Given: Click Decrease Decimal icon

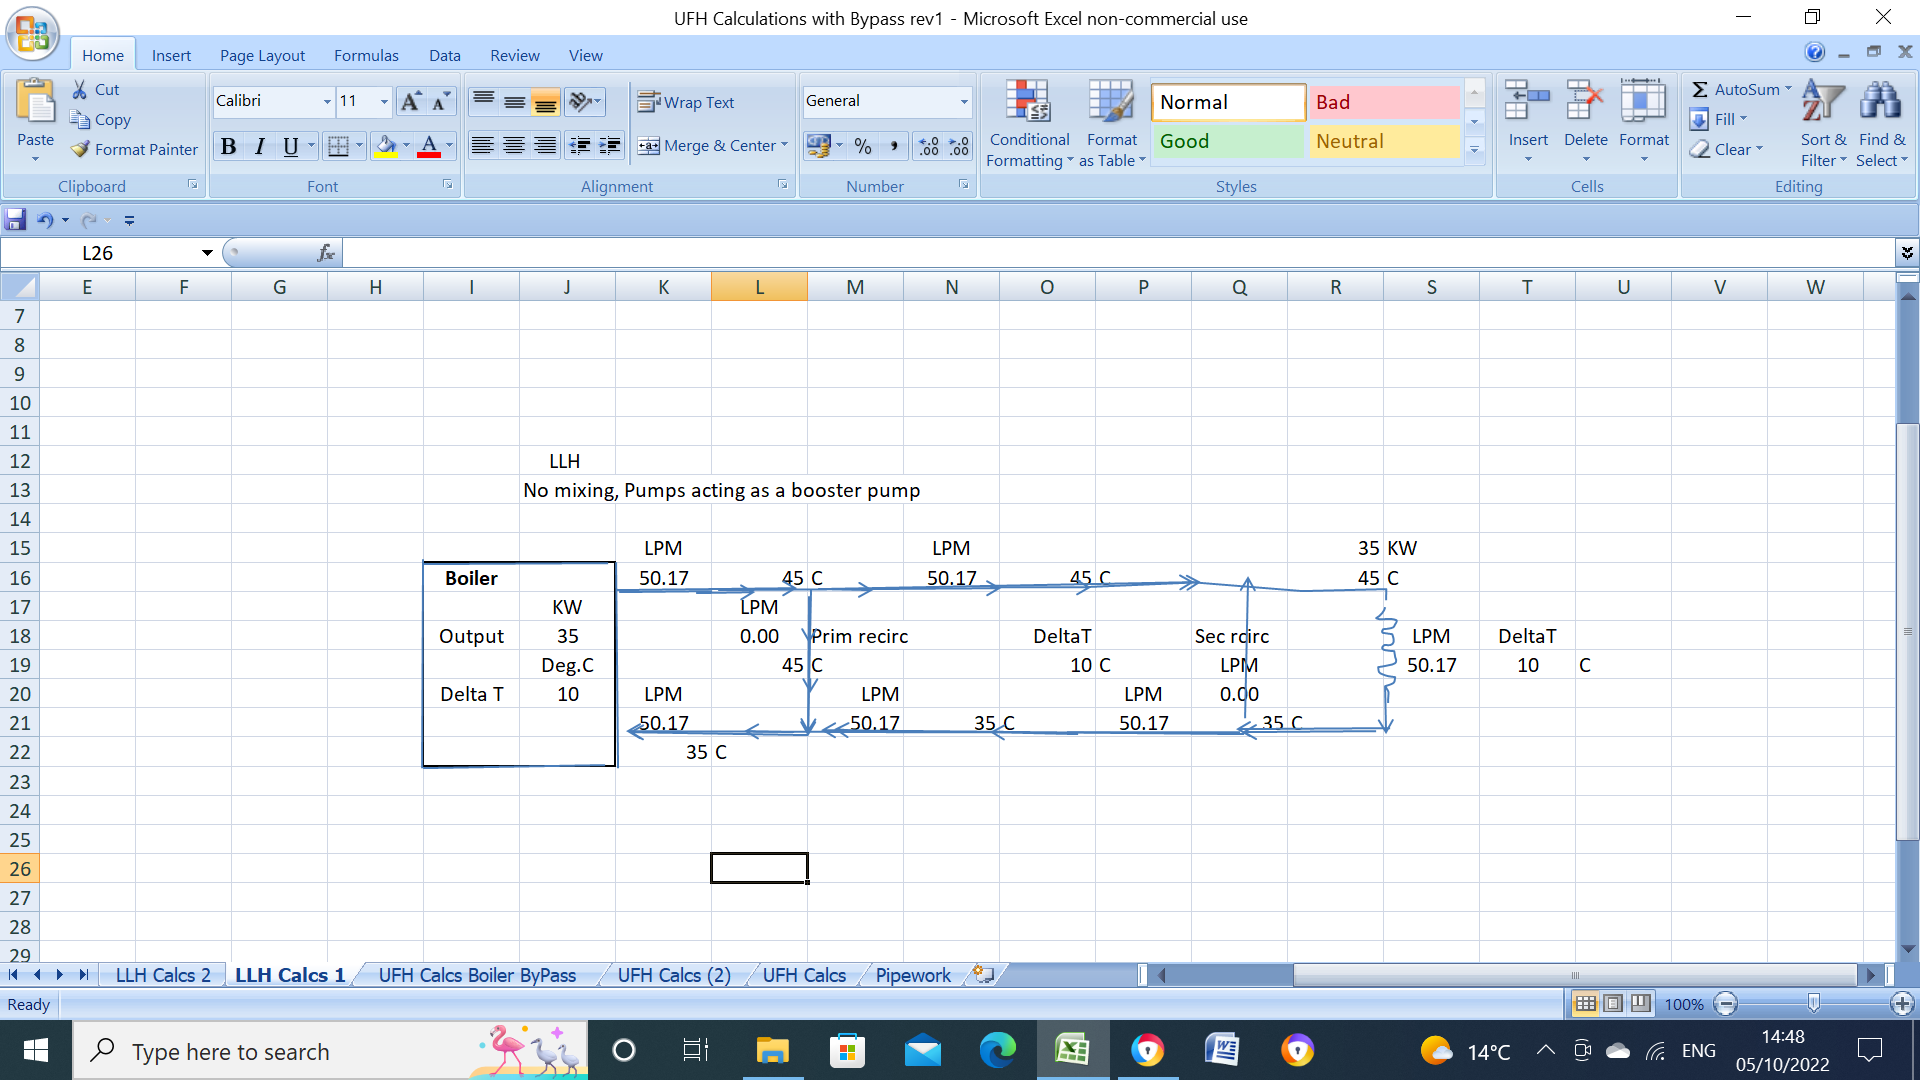Looking at the screenshot, I should point(958,147).
